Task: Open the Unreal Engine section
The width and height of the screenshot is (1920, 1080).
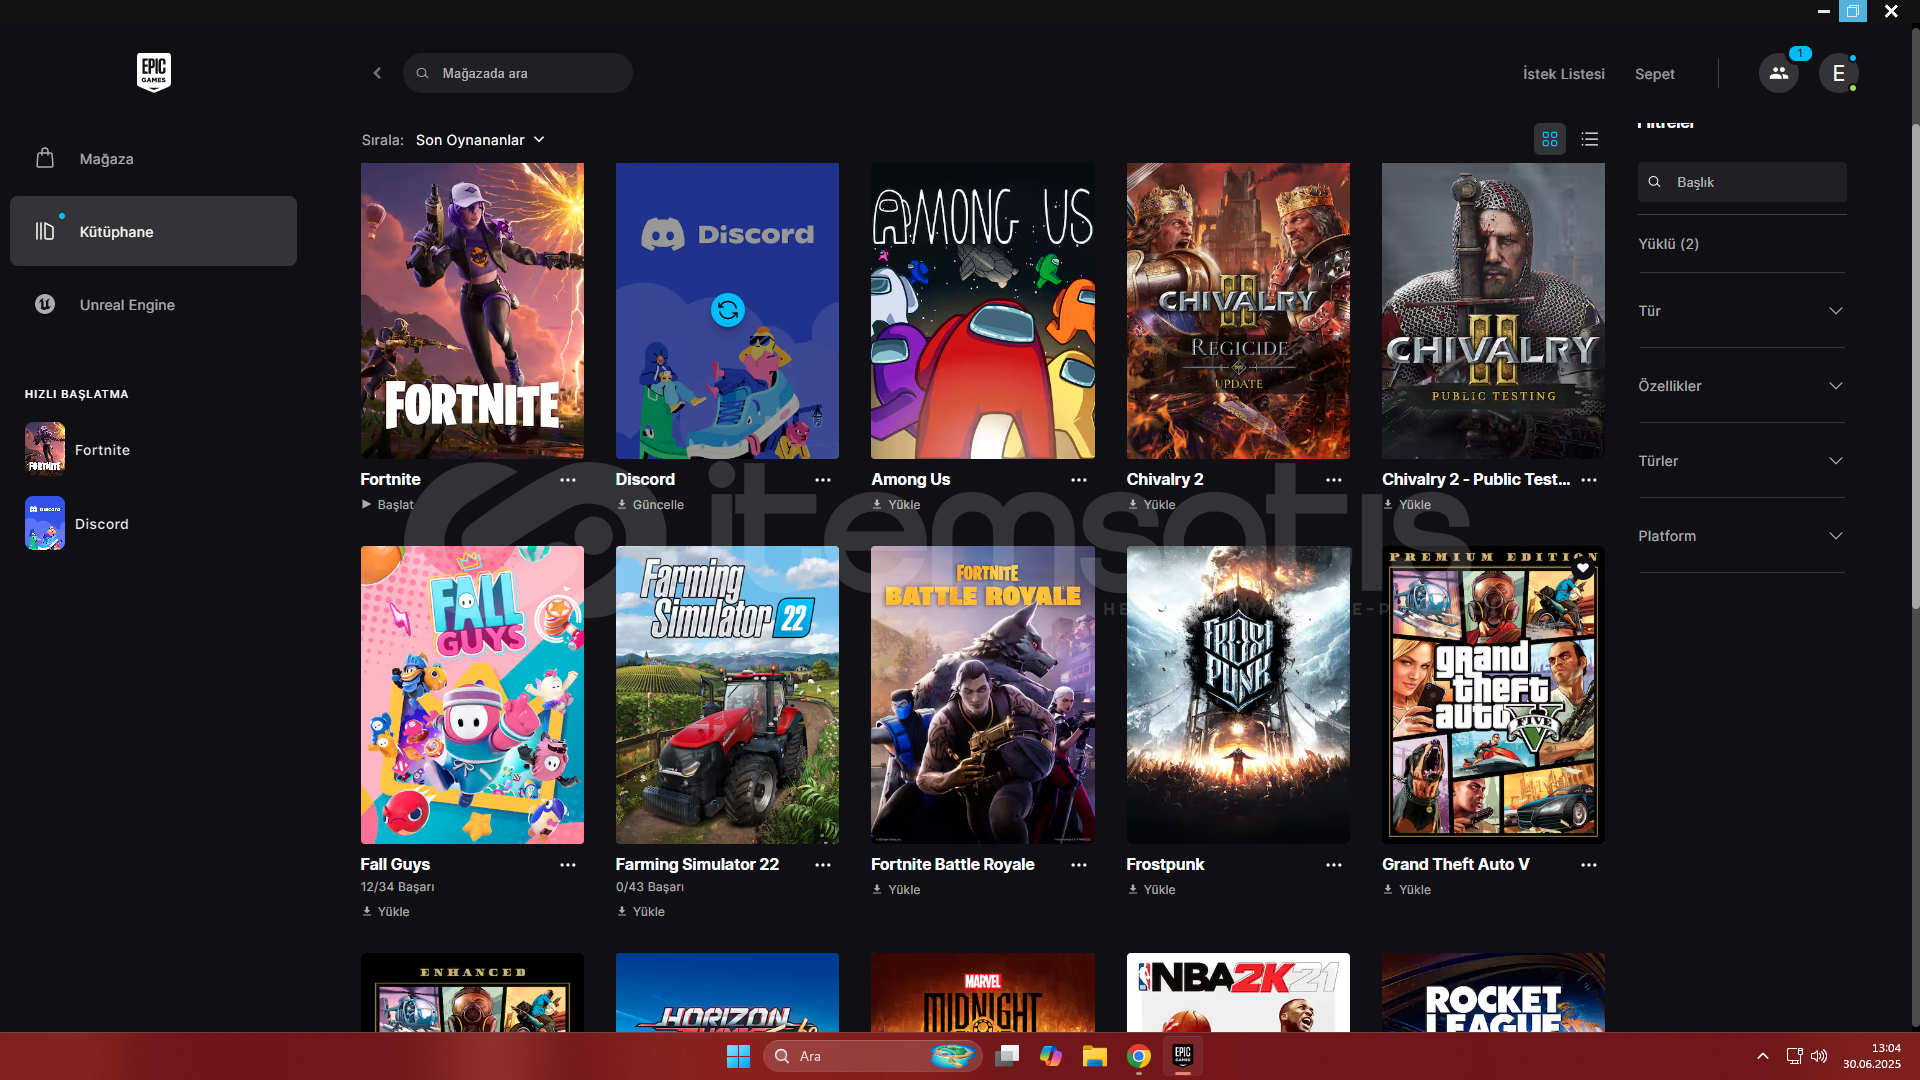Action: (x=153, y=304)
